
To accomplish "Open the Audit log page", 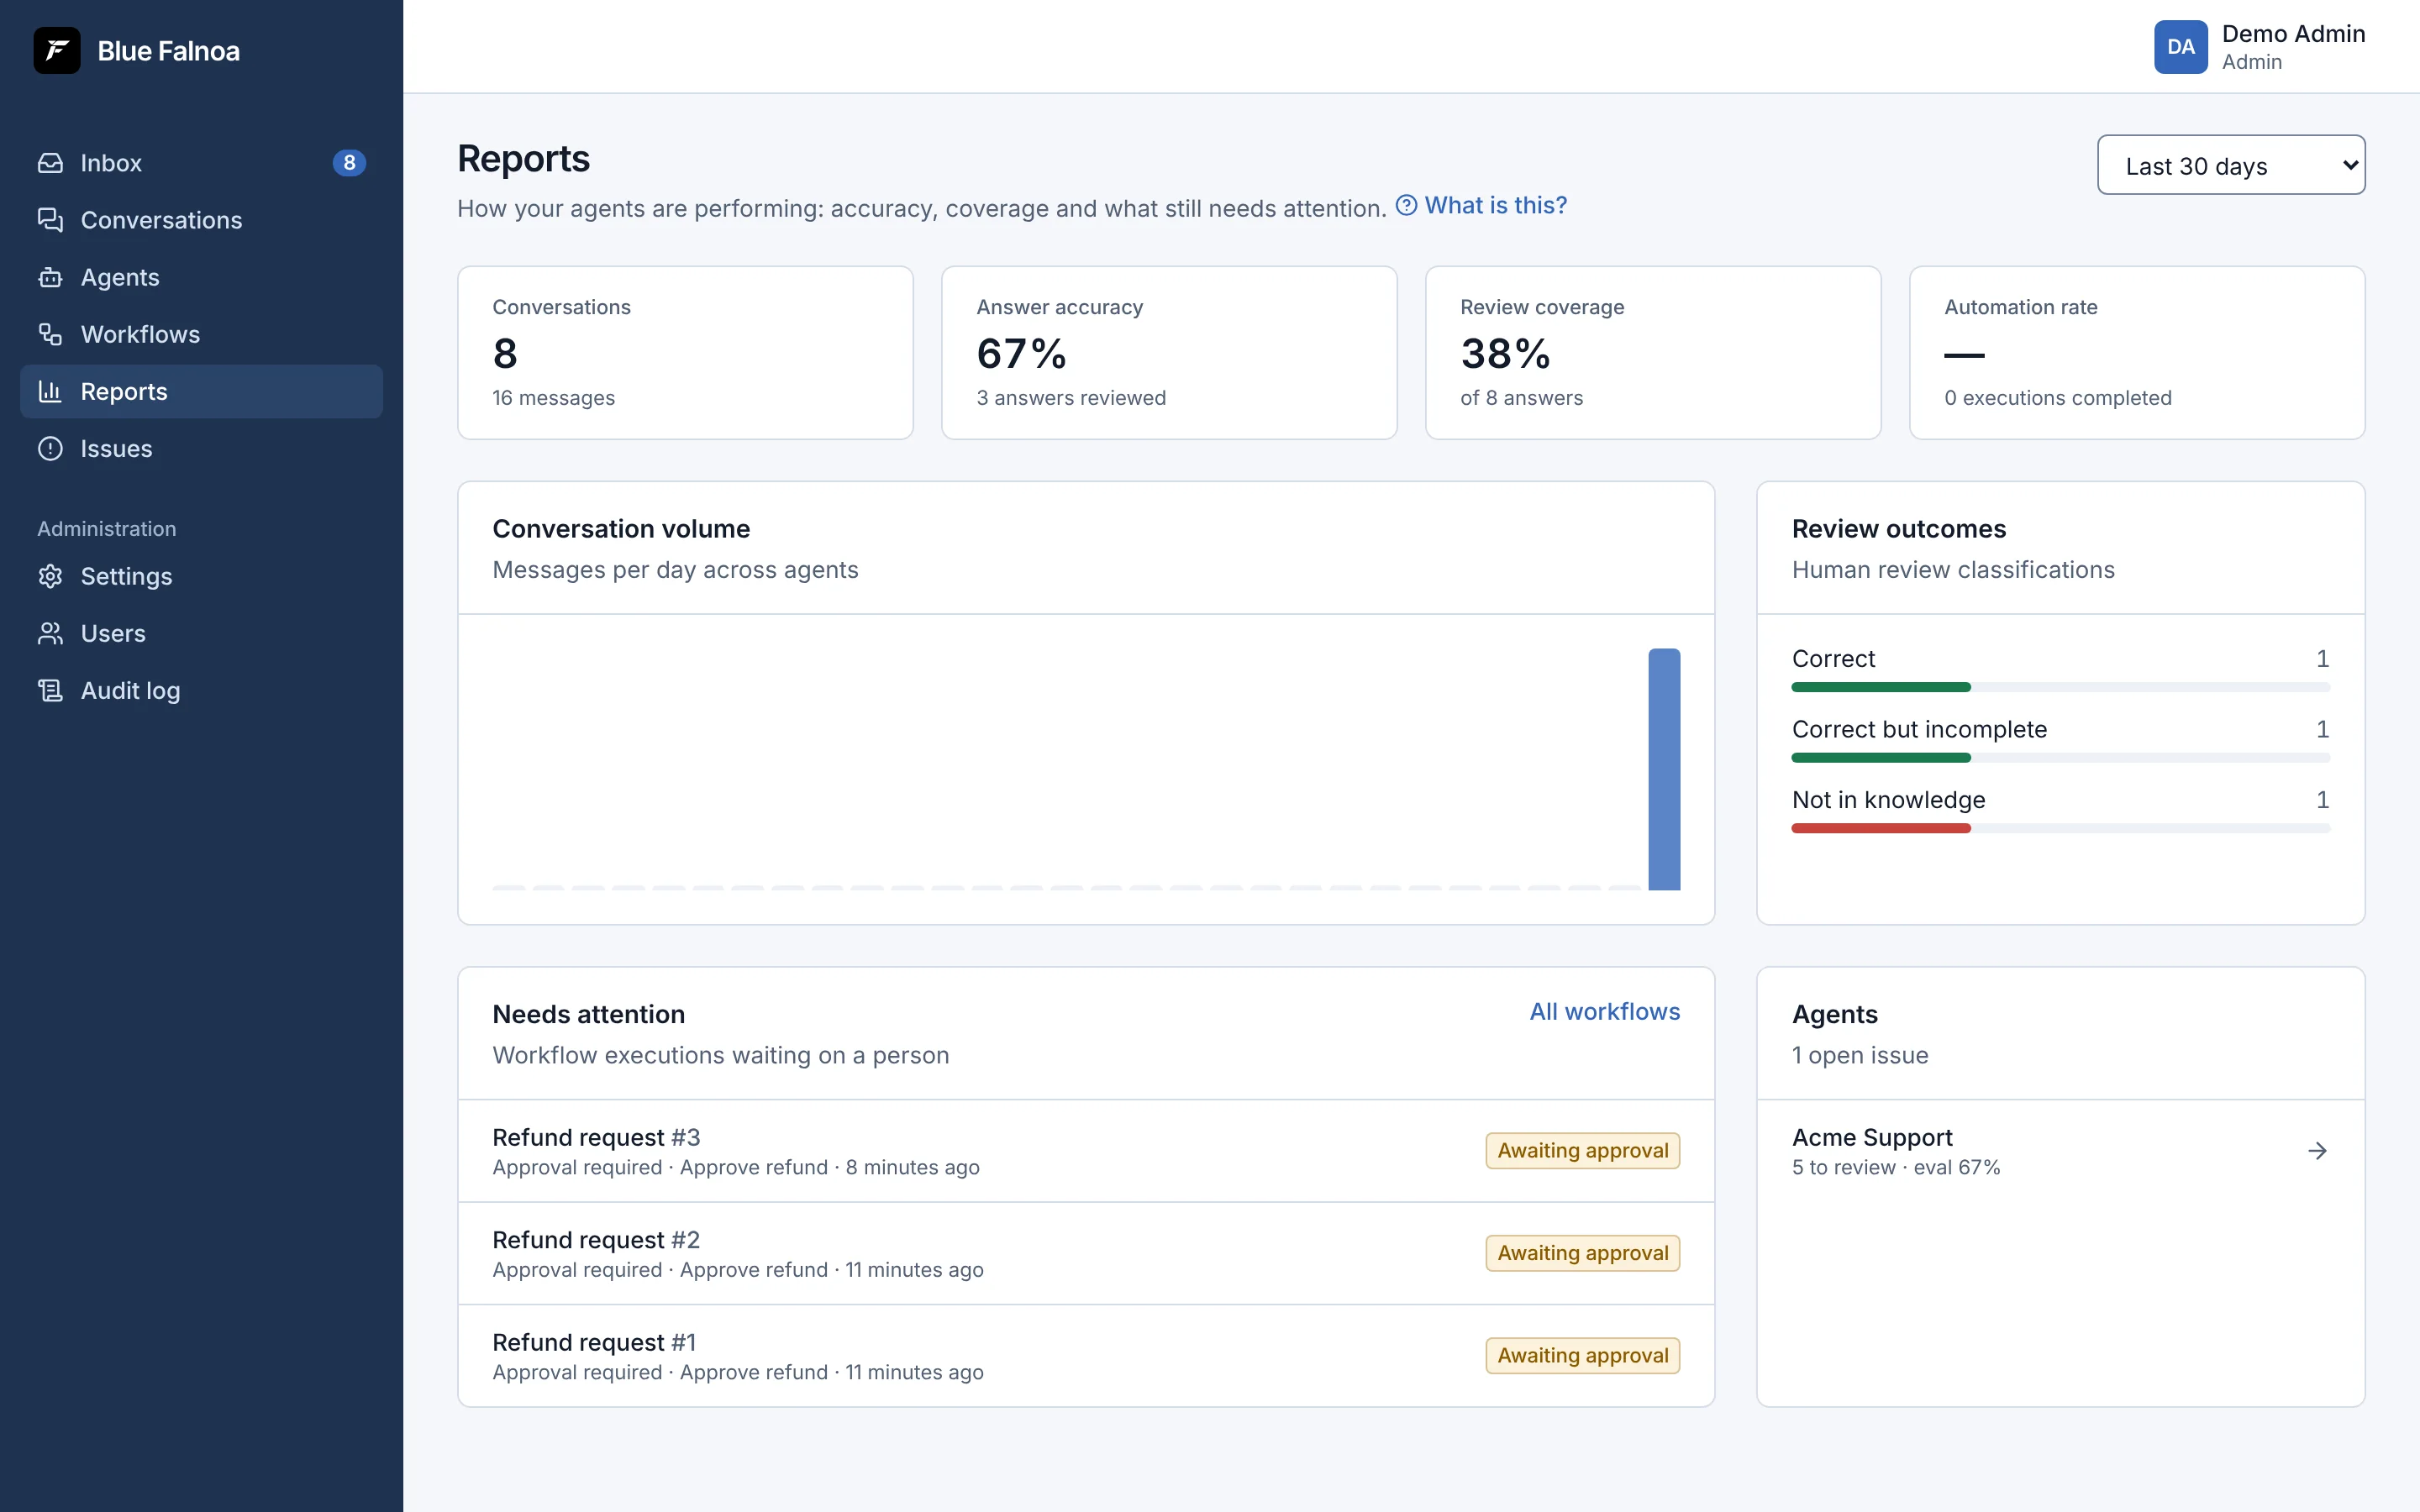I will pos(201,690).
